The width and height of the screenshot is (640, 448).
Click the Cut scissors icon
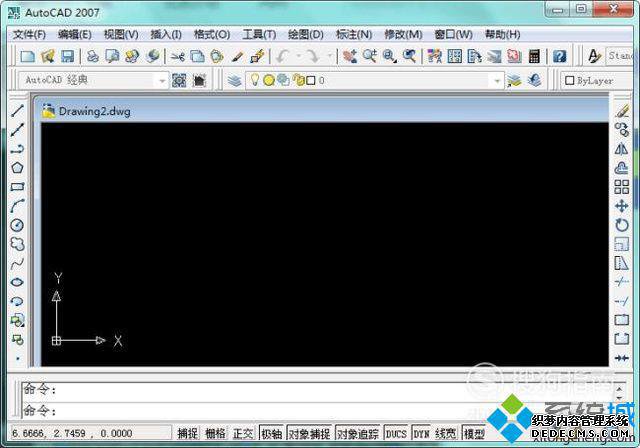[x=178, y=56]
